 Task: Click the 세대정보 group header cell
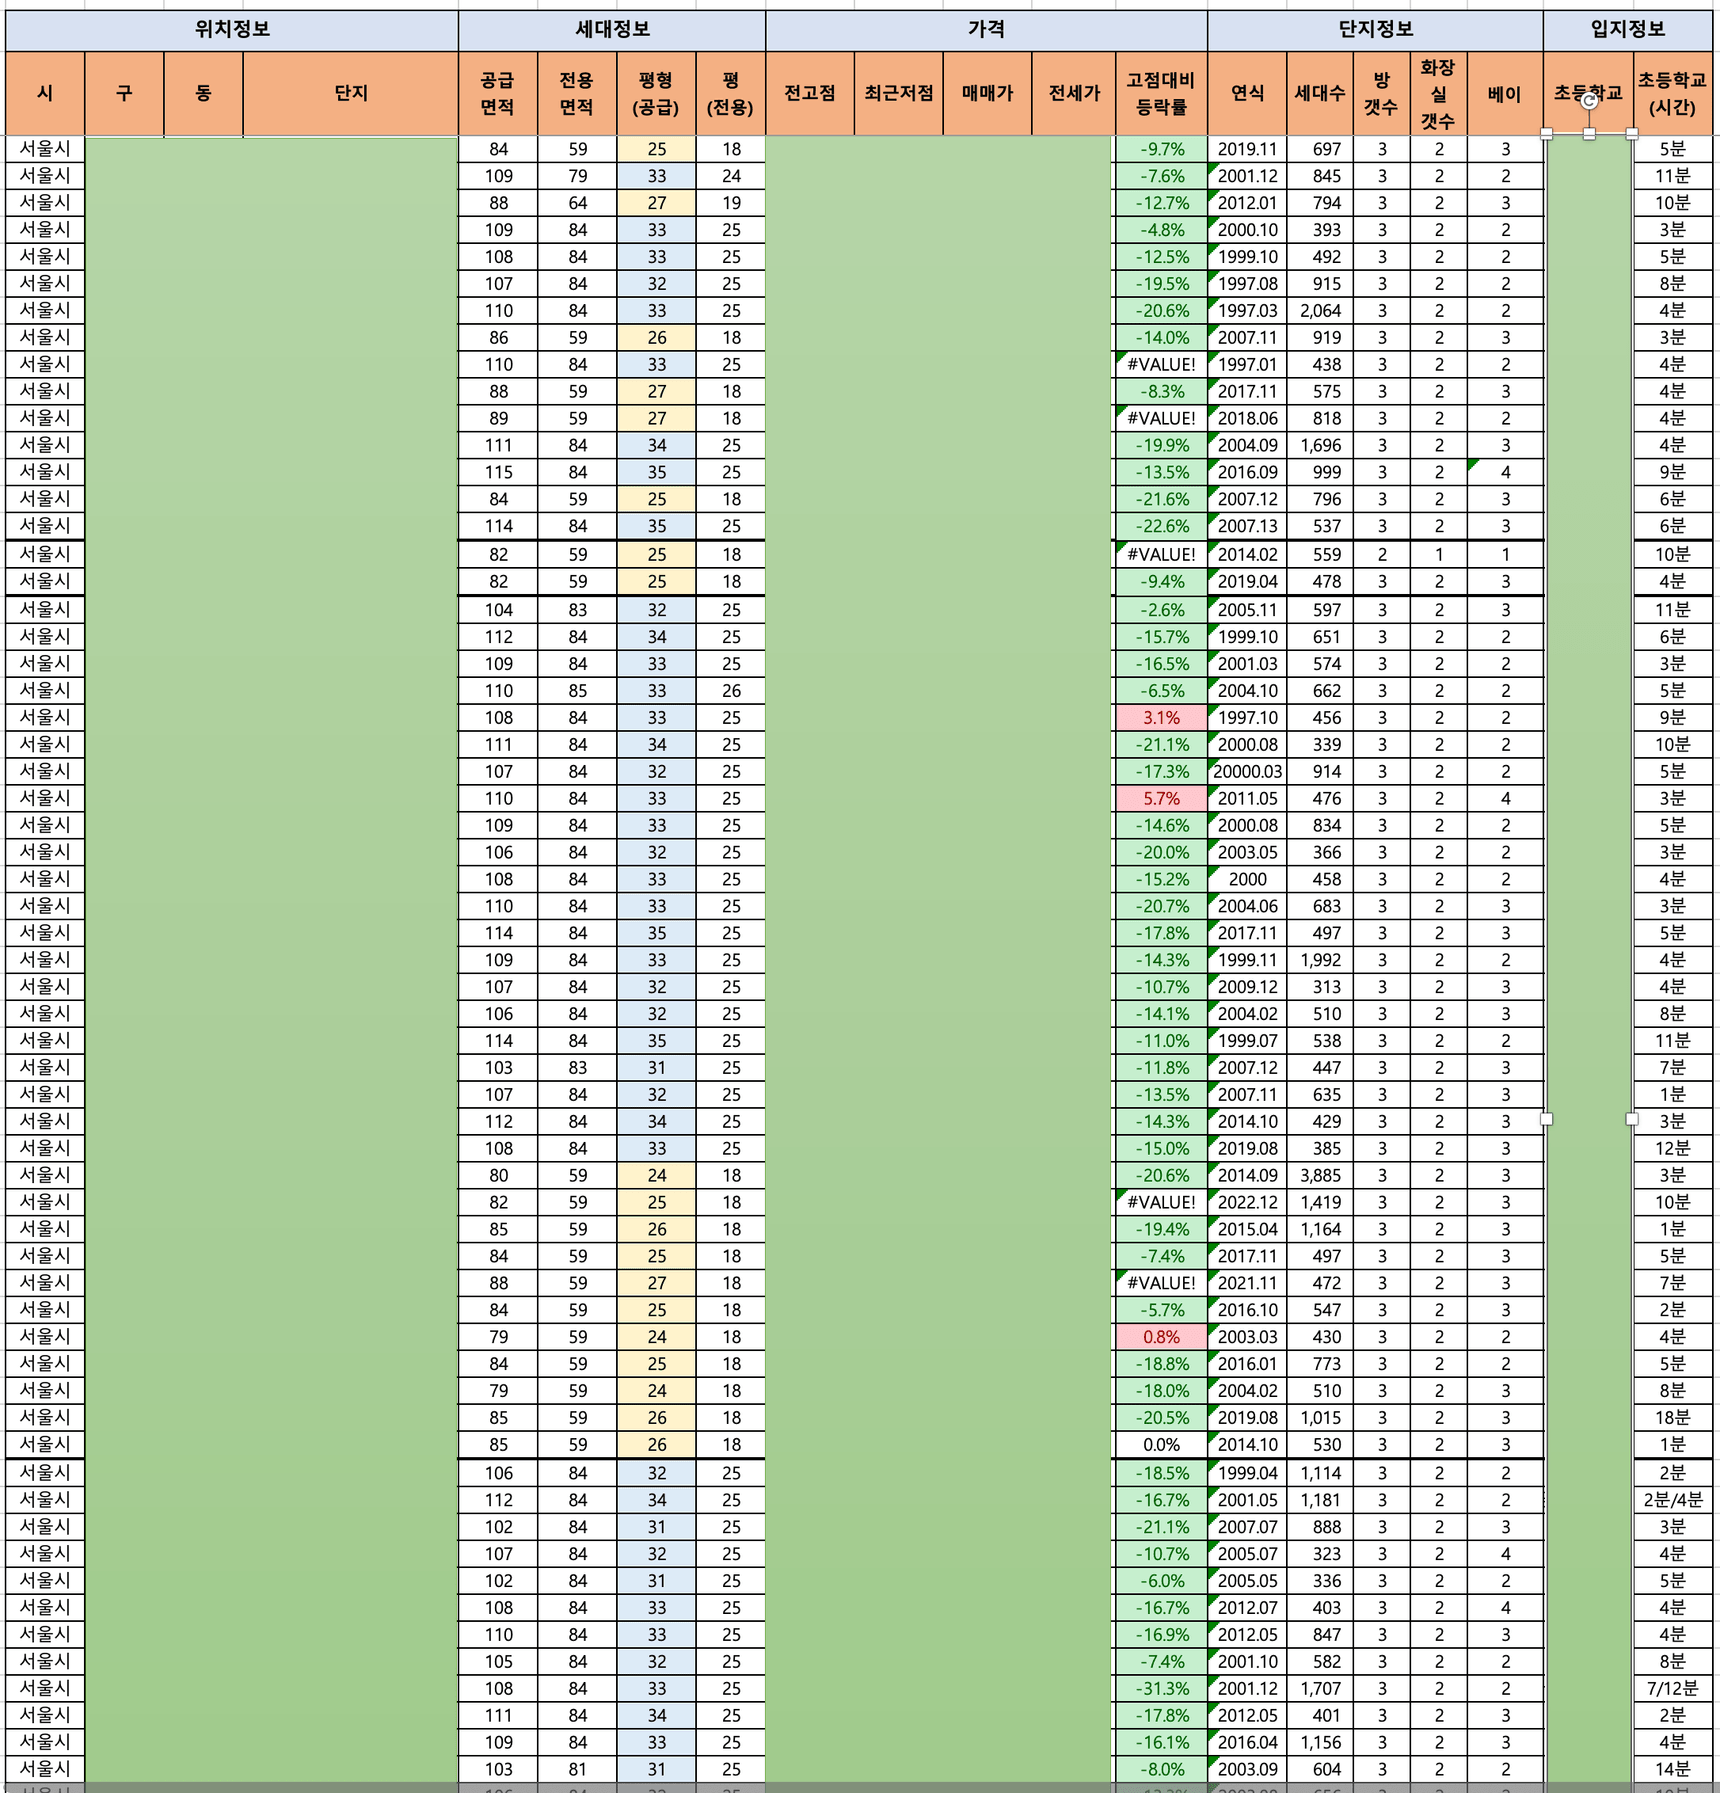612,30
